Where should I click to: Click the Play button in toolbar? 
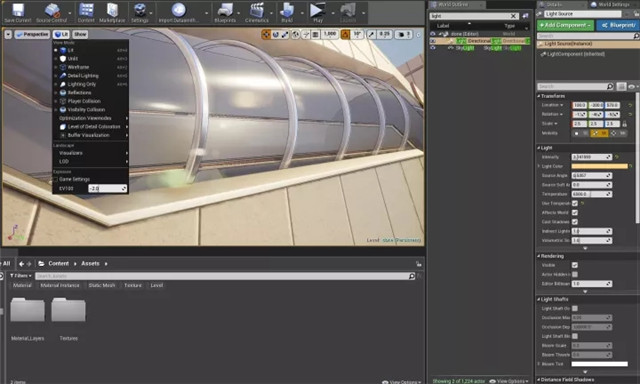(x=318, y=12)
